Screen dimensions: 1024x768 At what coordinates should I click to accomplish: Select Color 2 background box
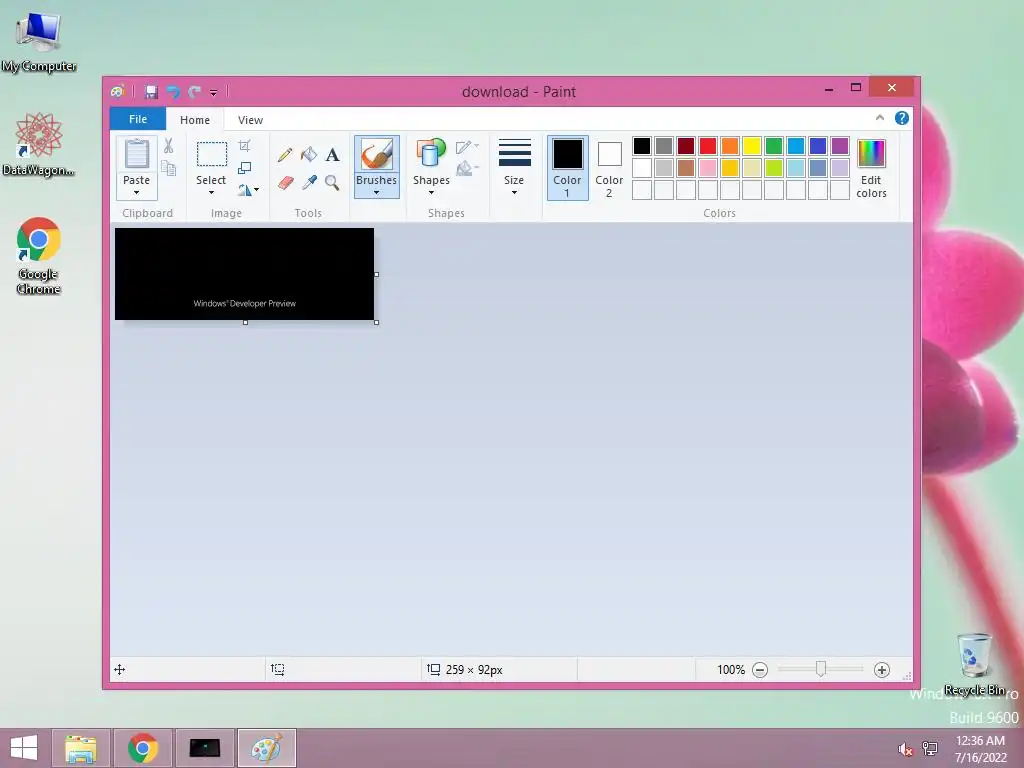click(609, 168)
